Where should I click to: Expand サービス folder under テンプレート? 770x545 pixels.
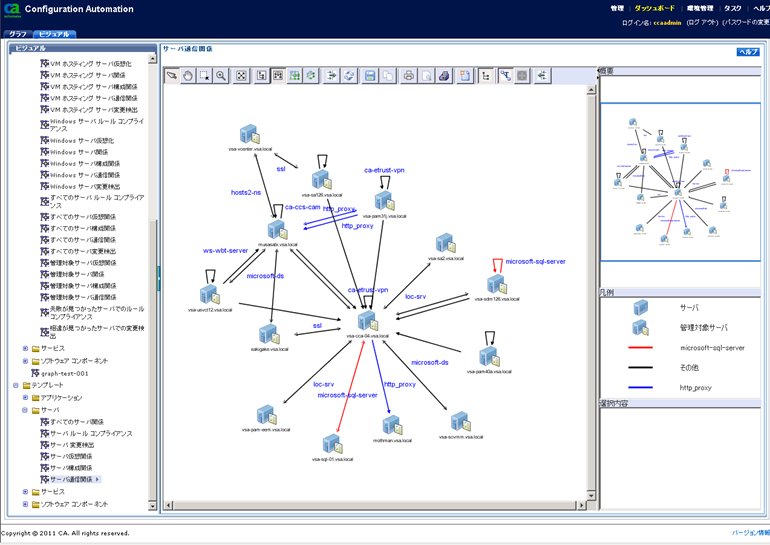pos(25,491)
